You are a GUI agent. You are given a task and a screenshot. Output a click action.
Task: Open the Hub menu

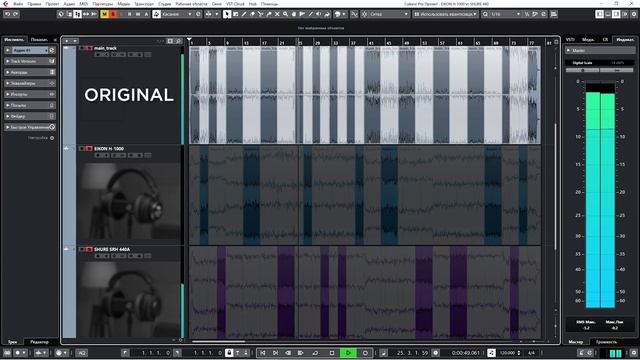point(253,4)
